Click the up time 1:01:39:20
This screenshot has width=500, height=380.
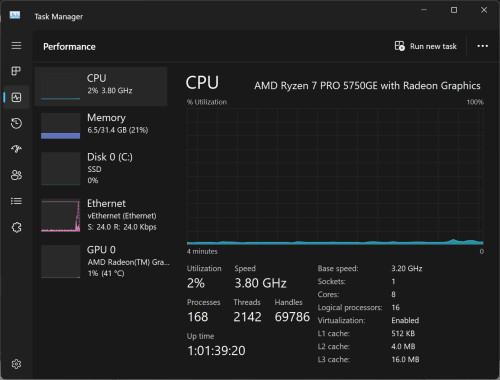[216, 351]
